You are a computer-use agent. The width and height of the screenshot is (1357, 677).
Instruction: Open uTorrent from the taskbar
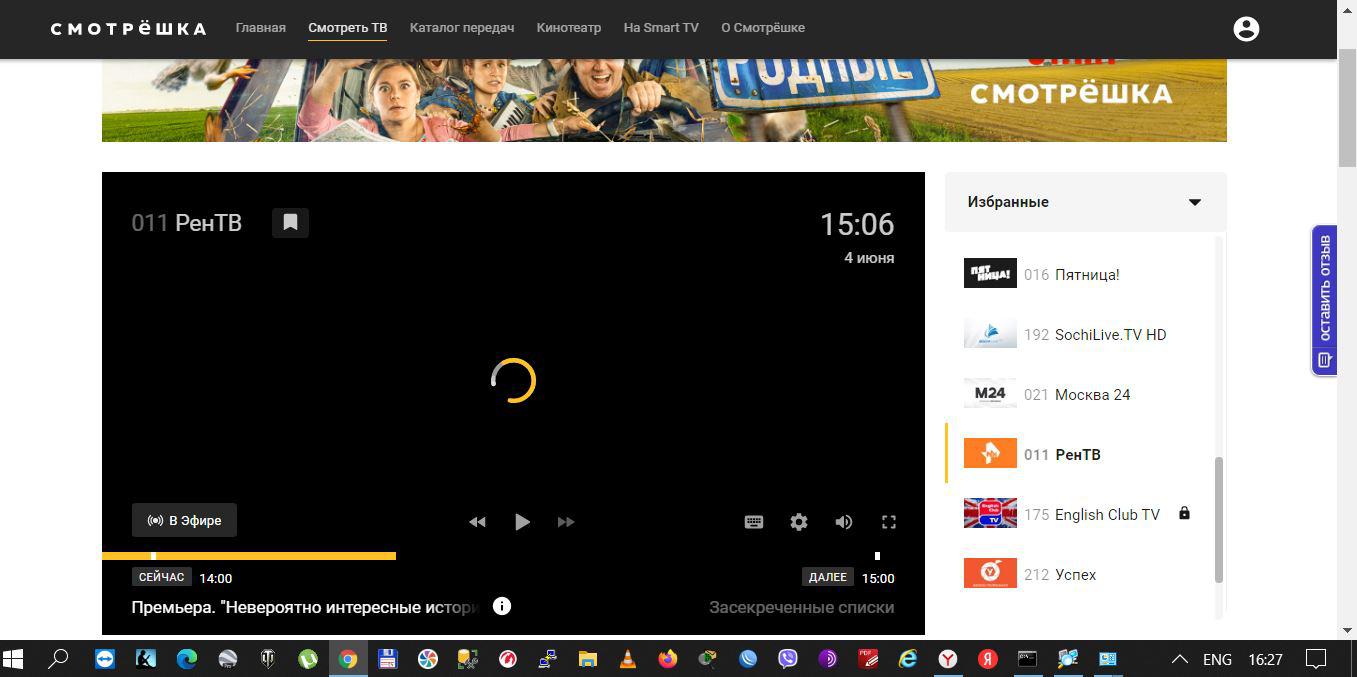tap(308, 659)
